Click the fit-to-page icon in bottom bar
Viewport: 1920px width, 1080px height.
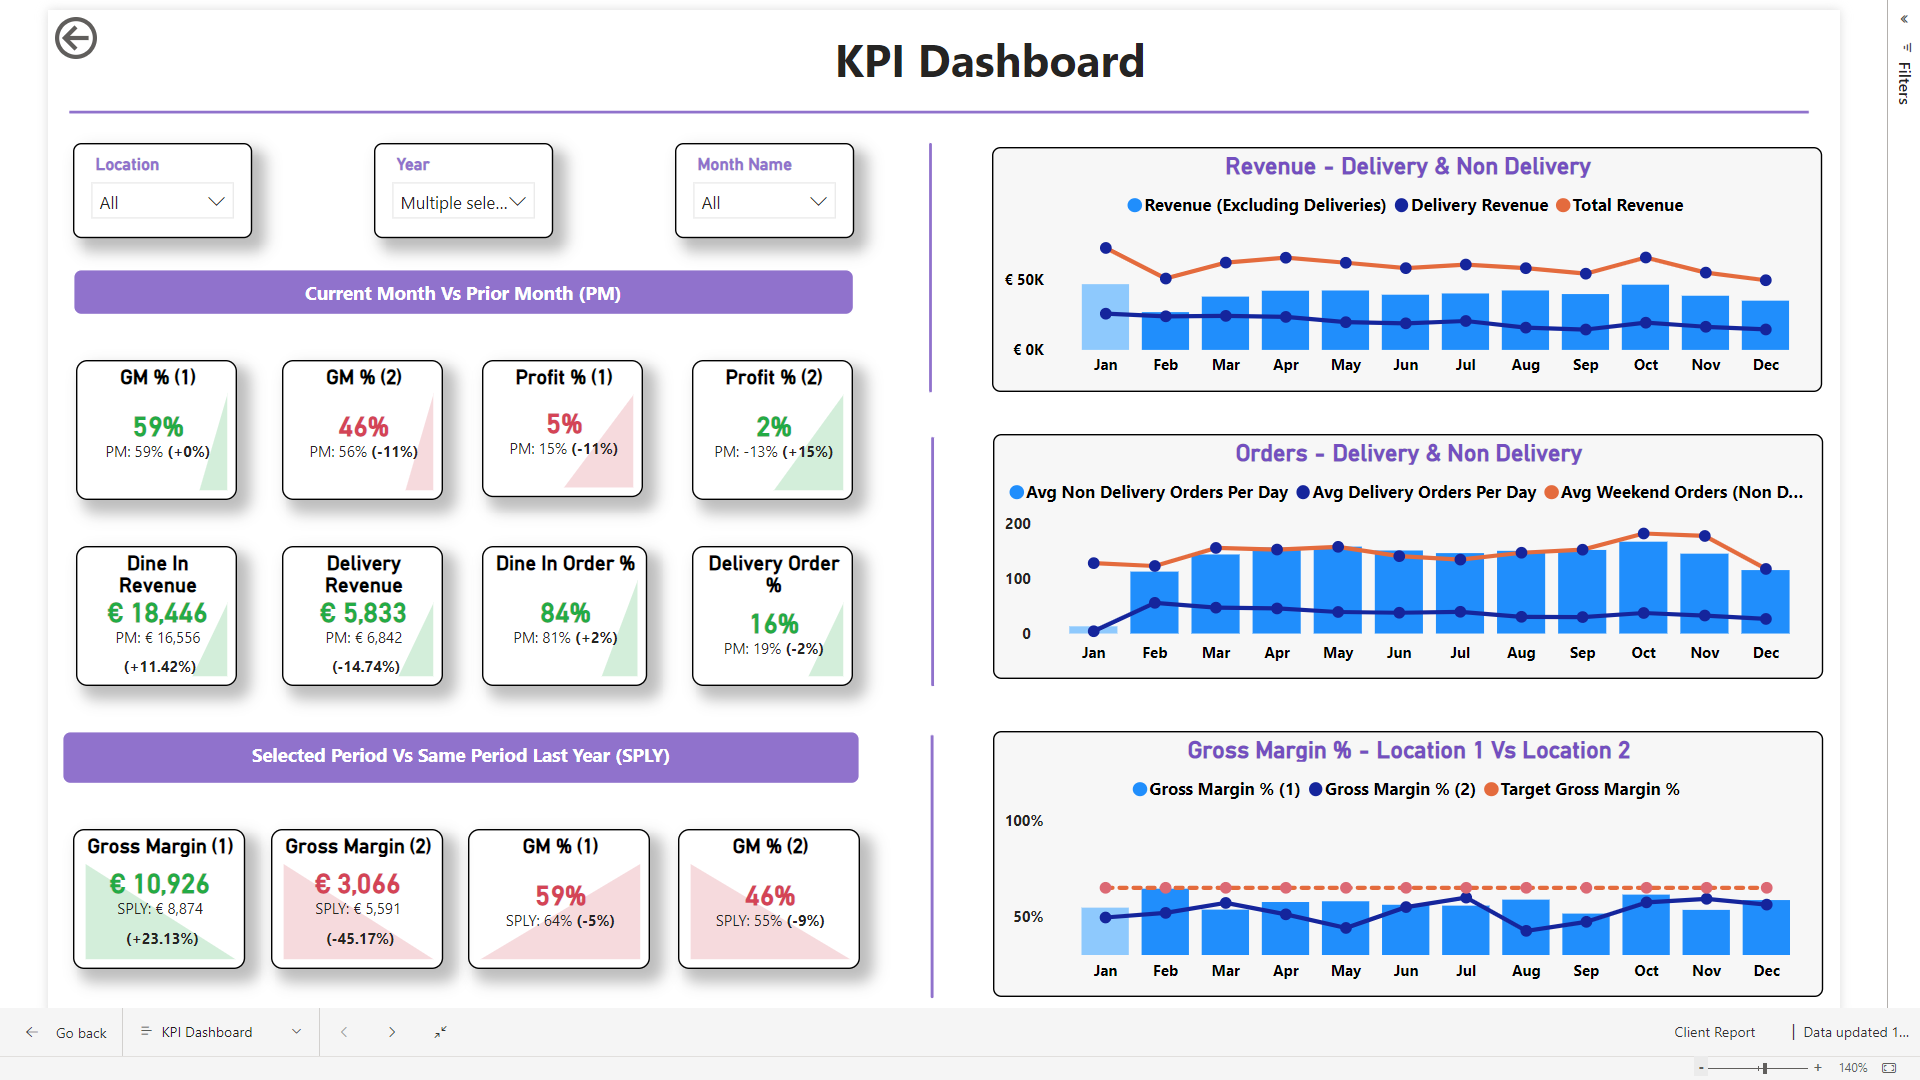click(440, 1031)
